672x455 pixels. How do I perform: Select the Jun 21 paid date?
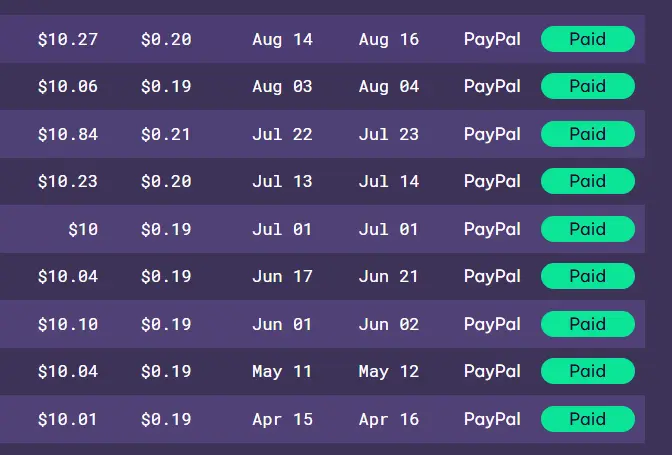(388, 276)
